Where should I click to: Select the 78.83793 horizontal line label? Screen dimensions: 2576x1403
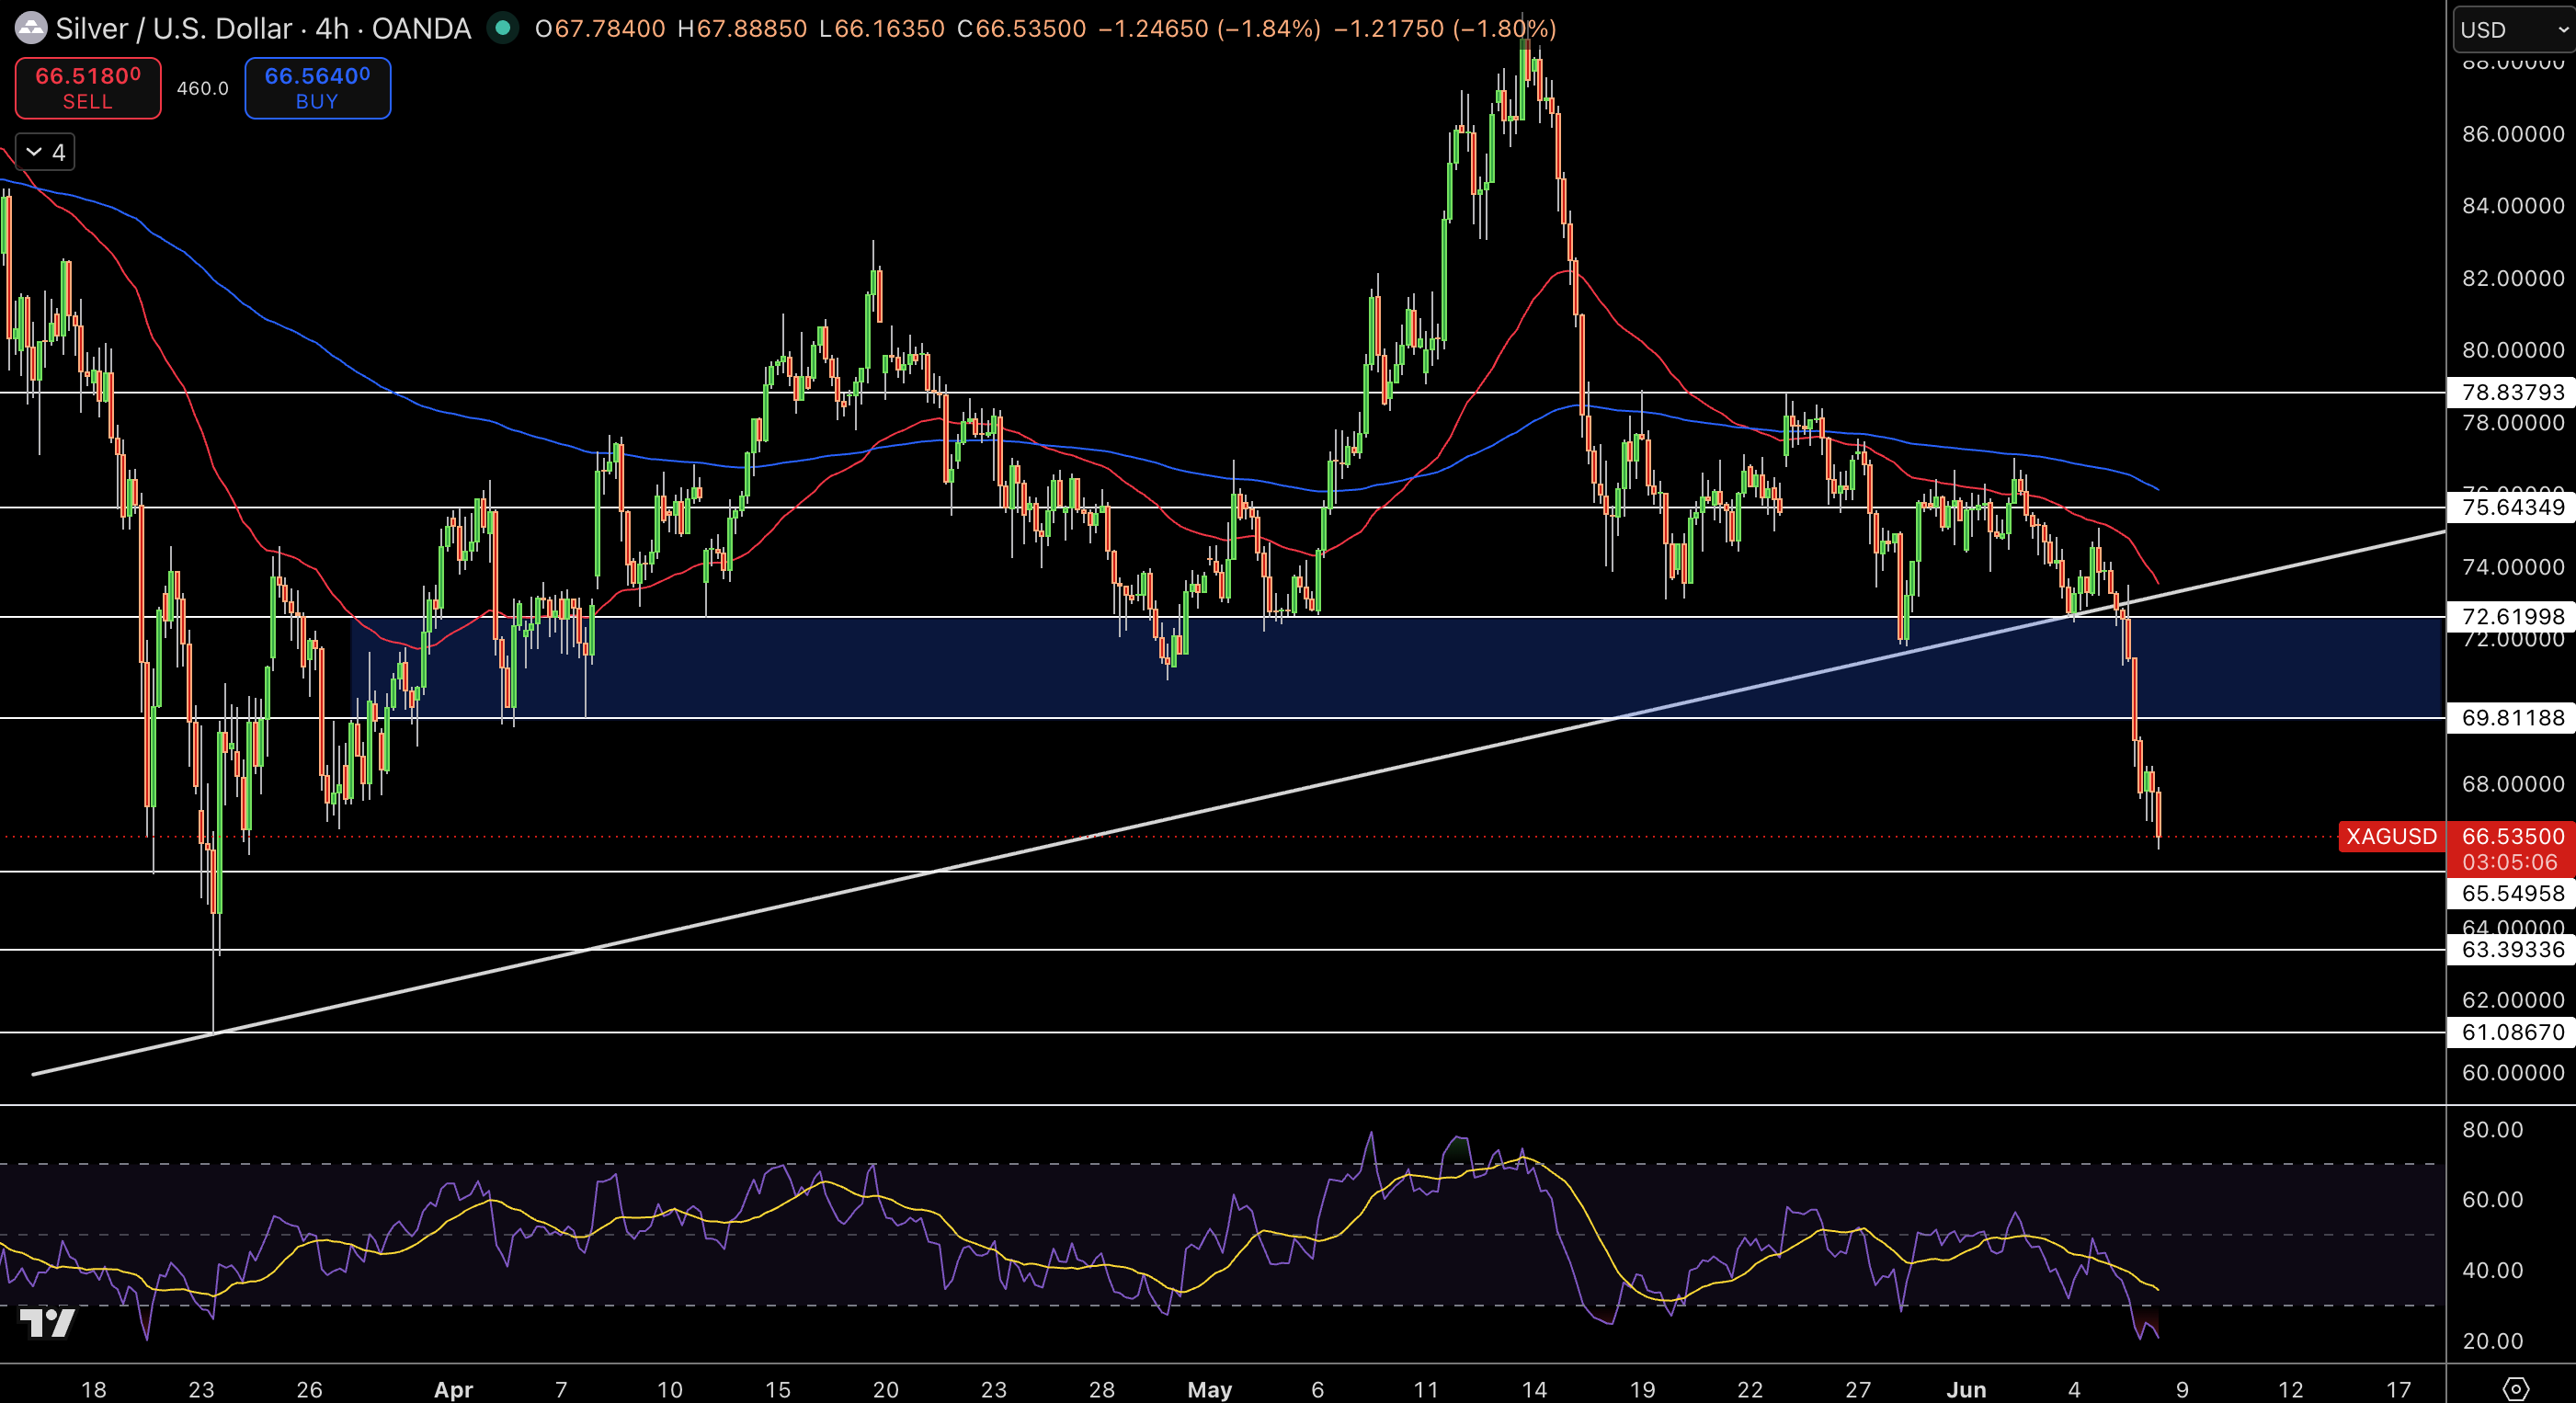2511,392
